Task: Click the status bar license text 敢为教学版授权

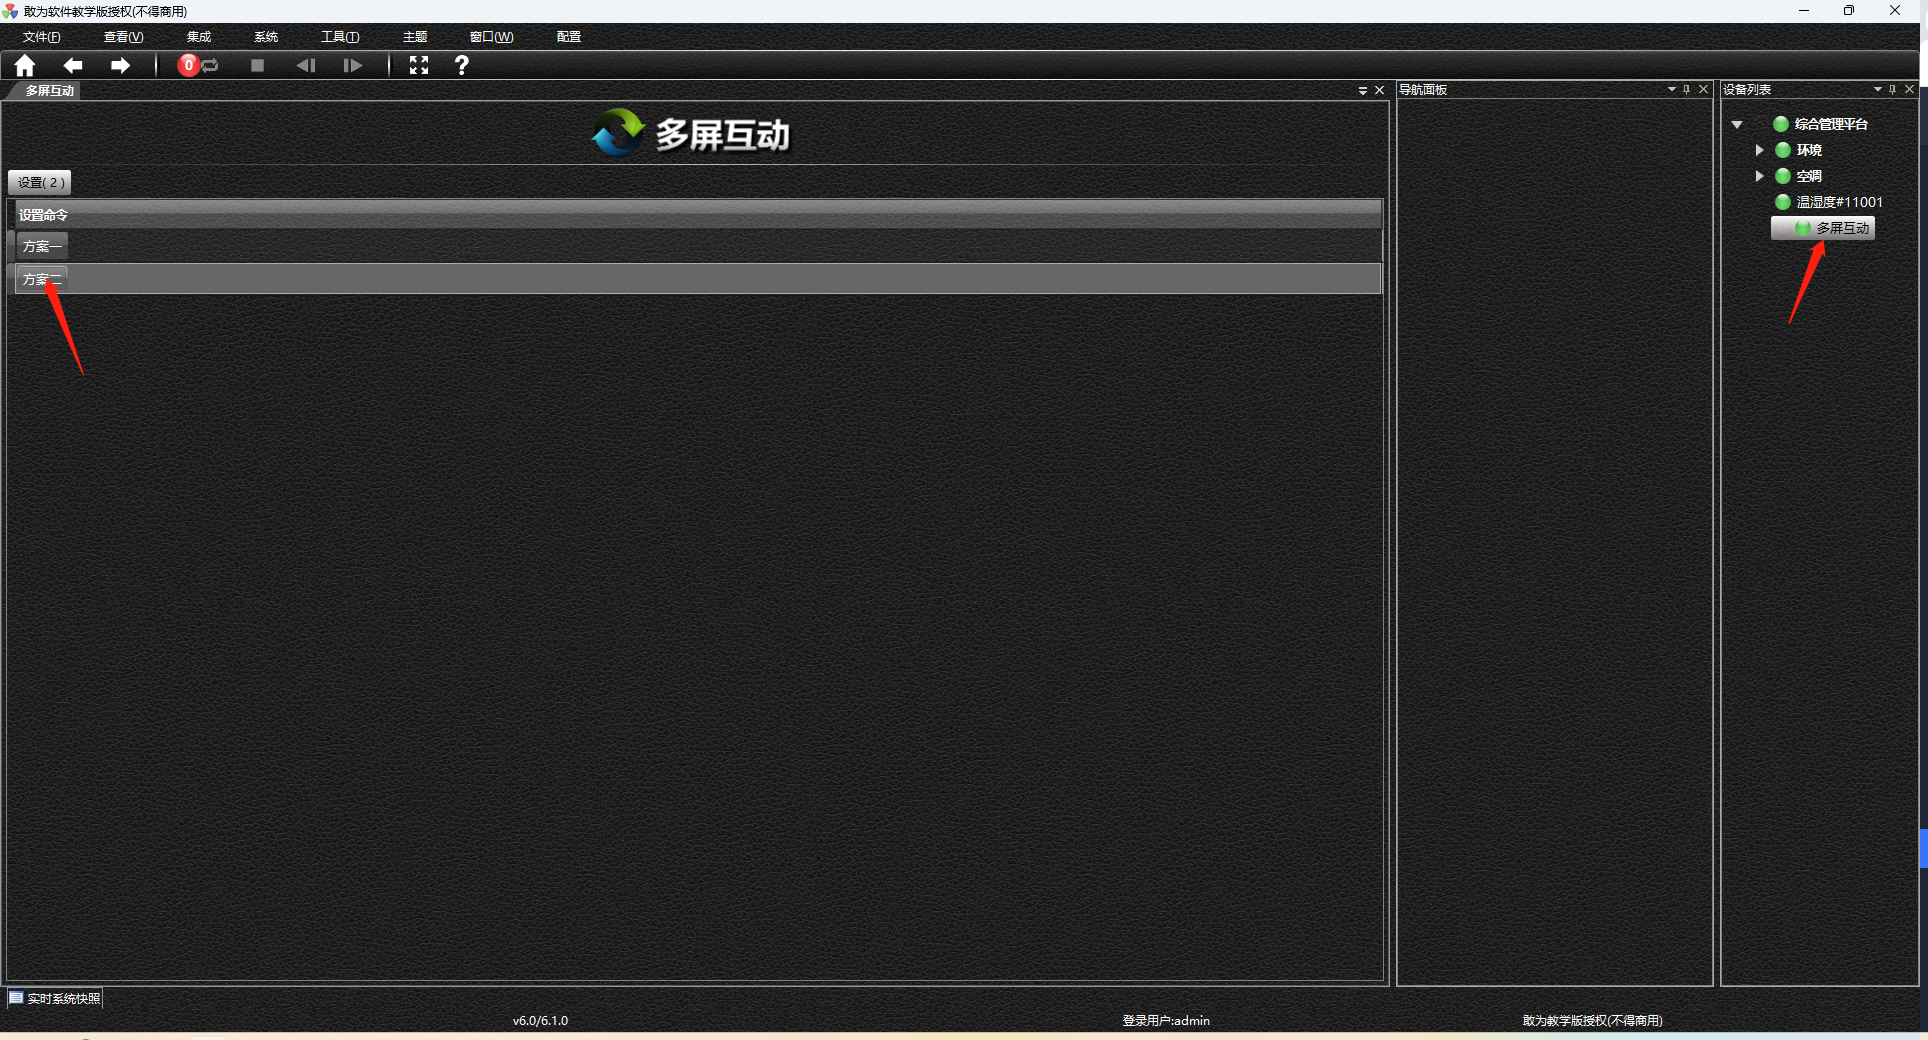Action: click(x=1593, y=1021)
